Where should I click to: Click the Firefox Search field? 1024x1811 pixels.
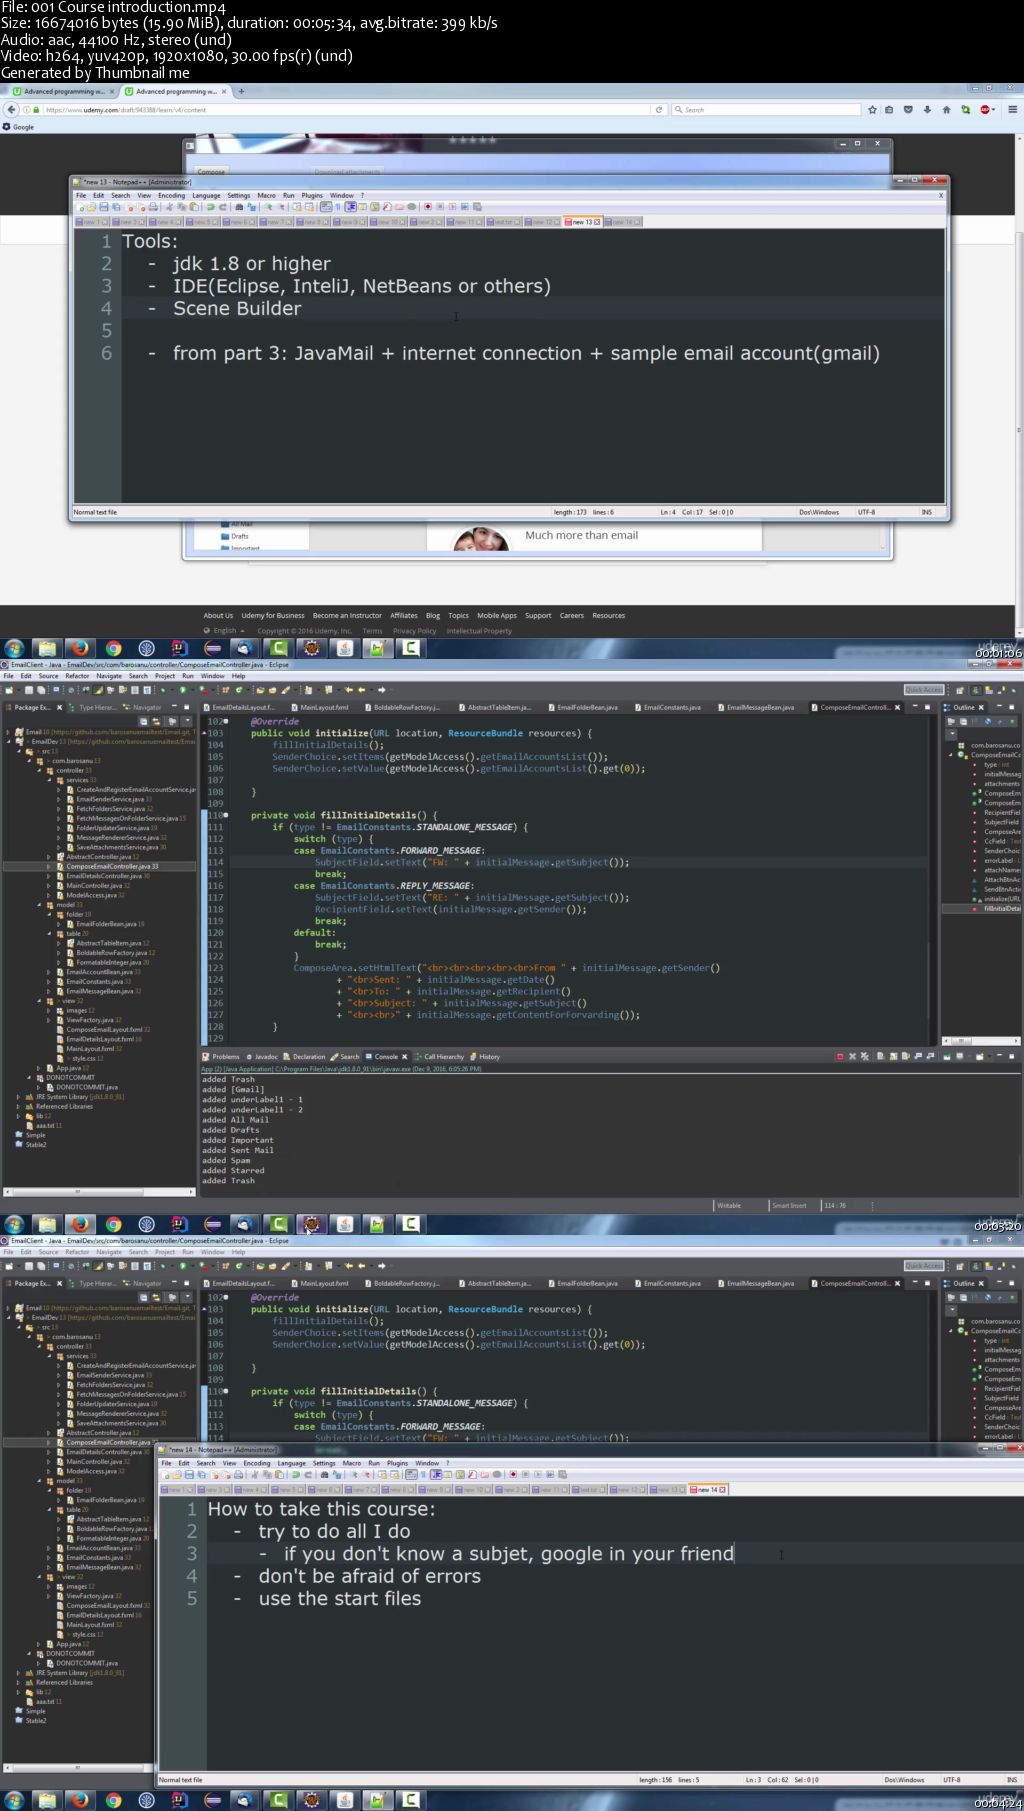[765, 110]
